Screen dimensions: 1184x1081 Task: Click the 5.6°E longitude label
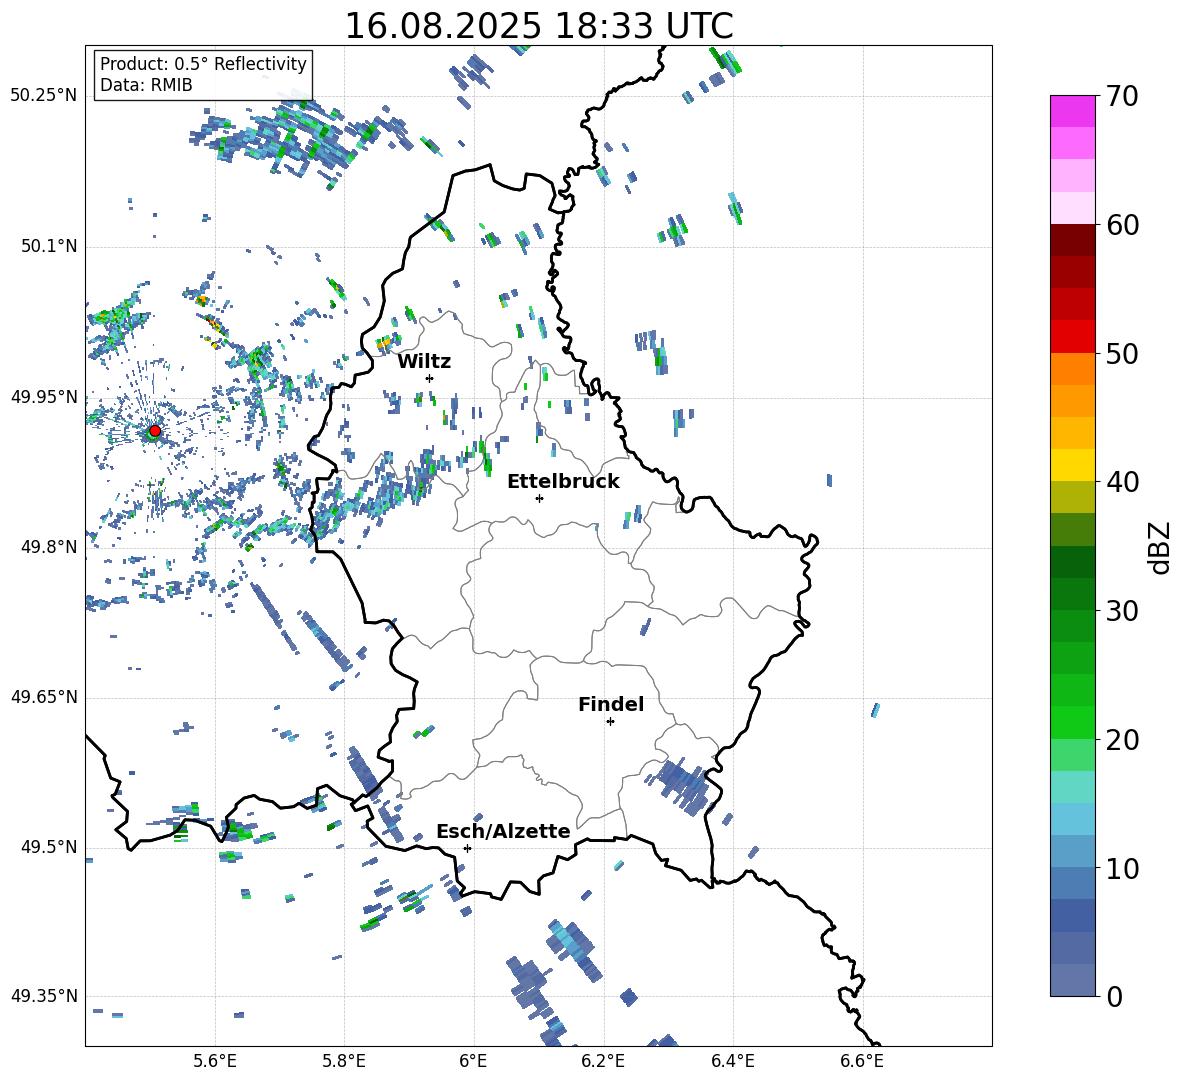[x=215, y=1061]
